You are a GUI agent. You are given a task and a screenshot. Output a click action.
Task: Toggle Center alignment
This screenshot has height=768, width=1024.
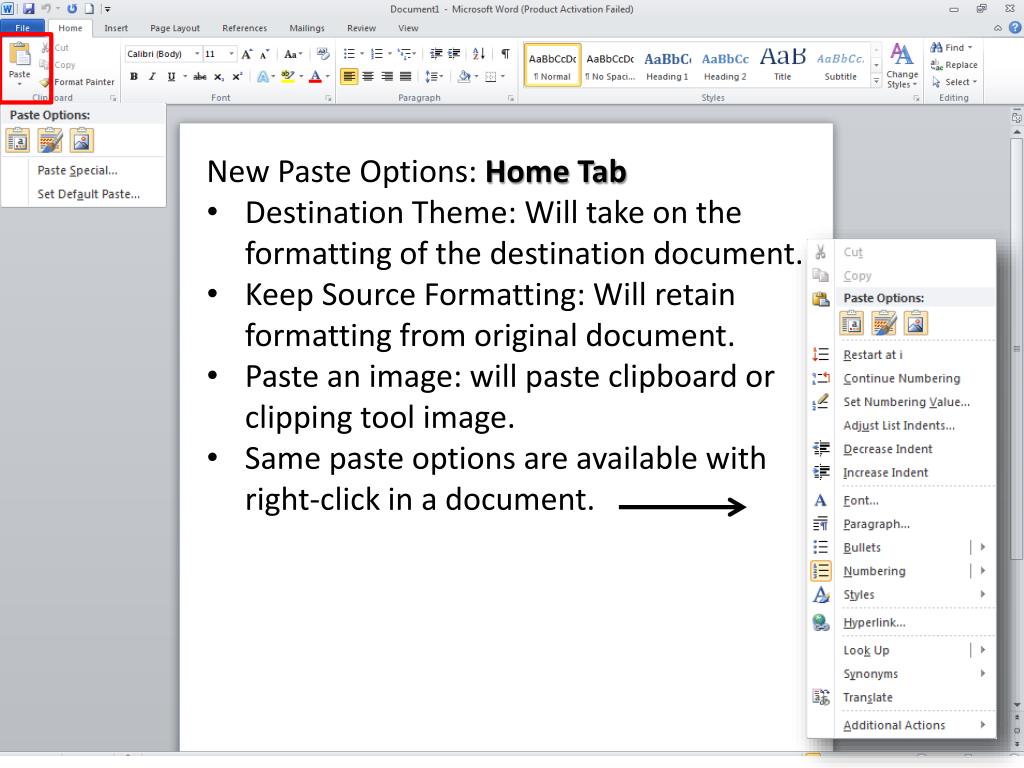[368, 76]
